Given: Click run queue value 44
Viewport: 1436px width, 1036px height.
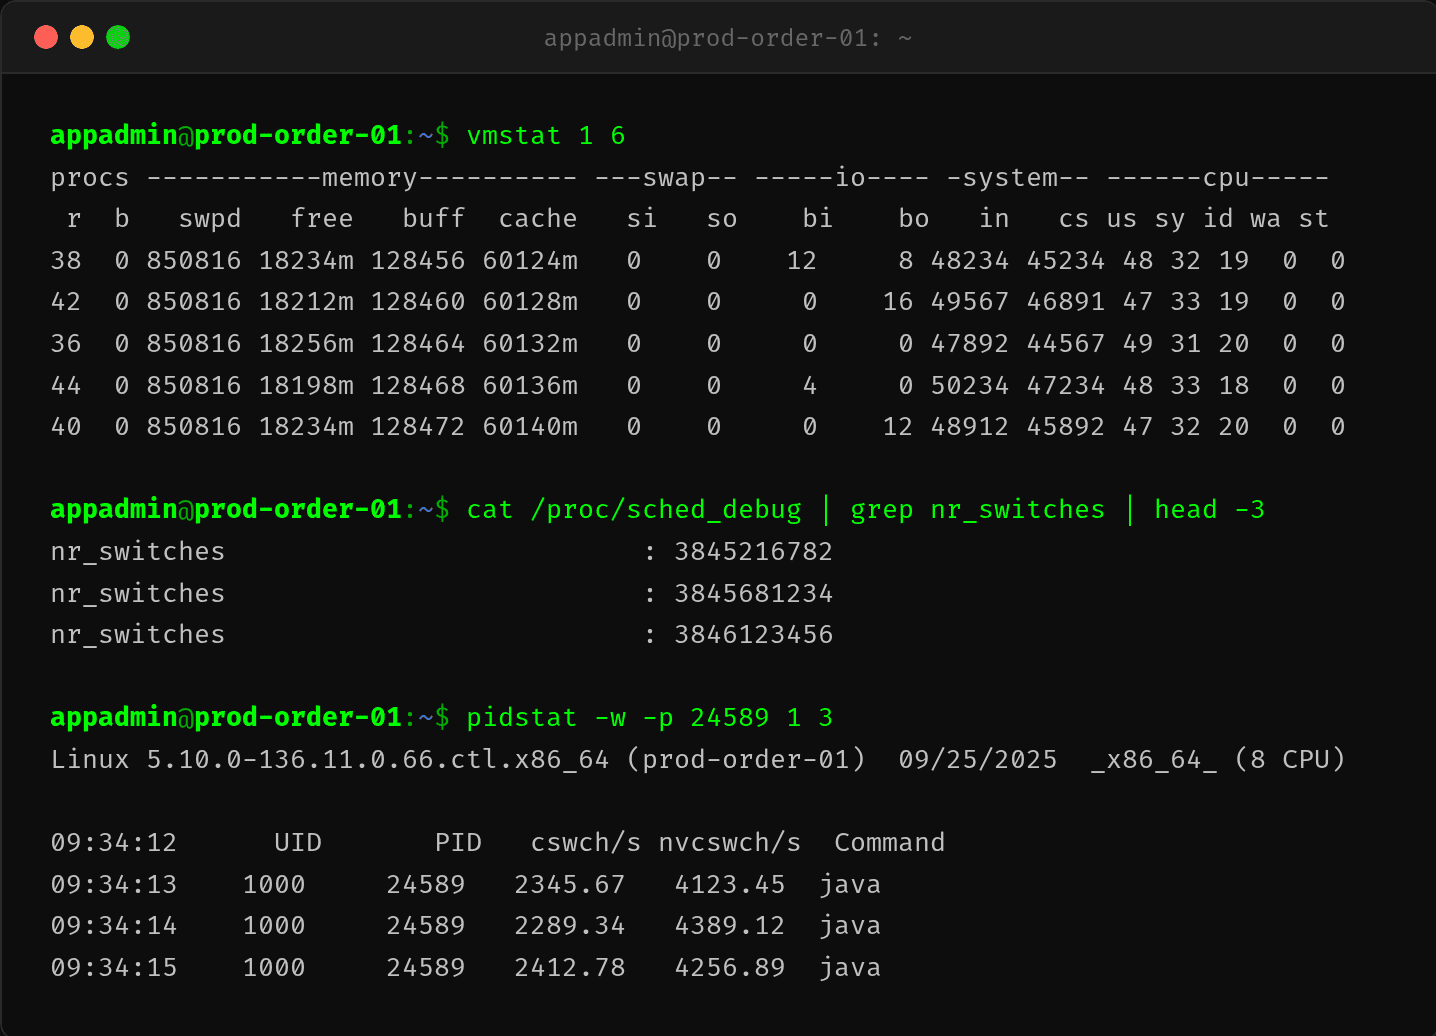Looking at the screenshot, I should coord(66,385).
